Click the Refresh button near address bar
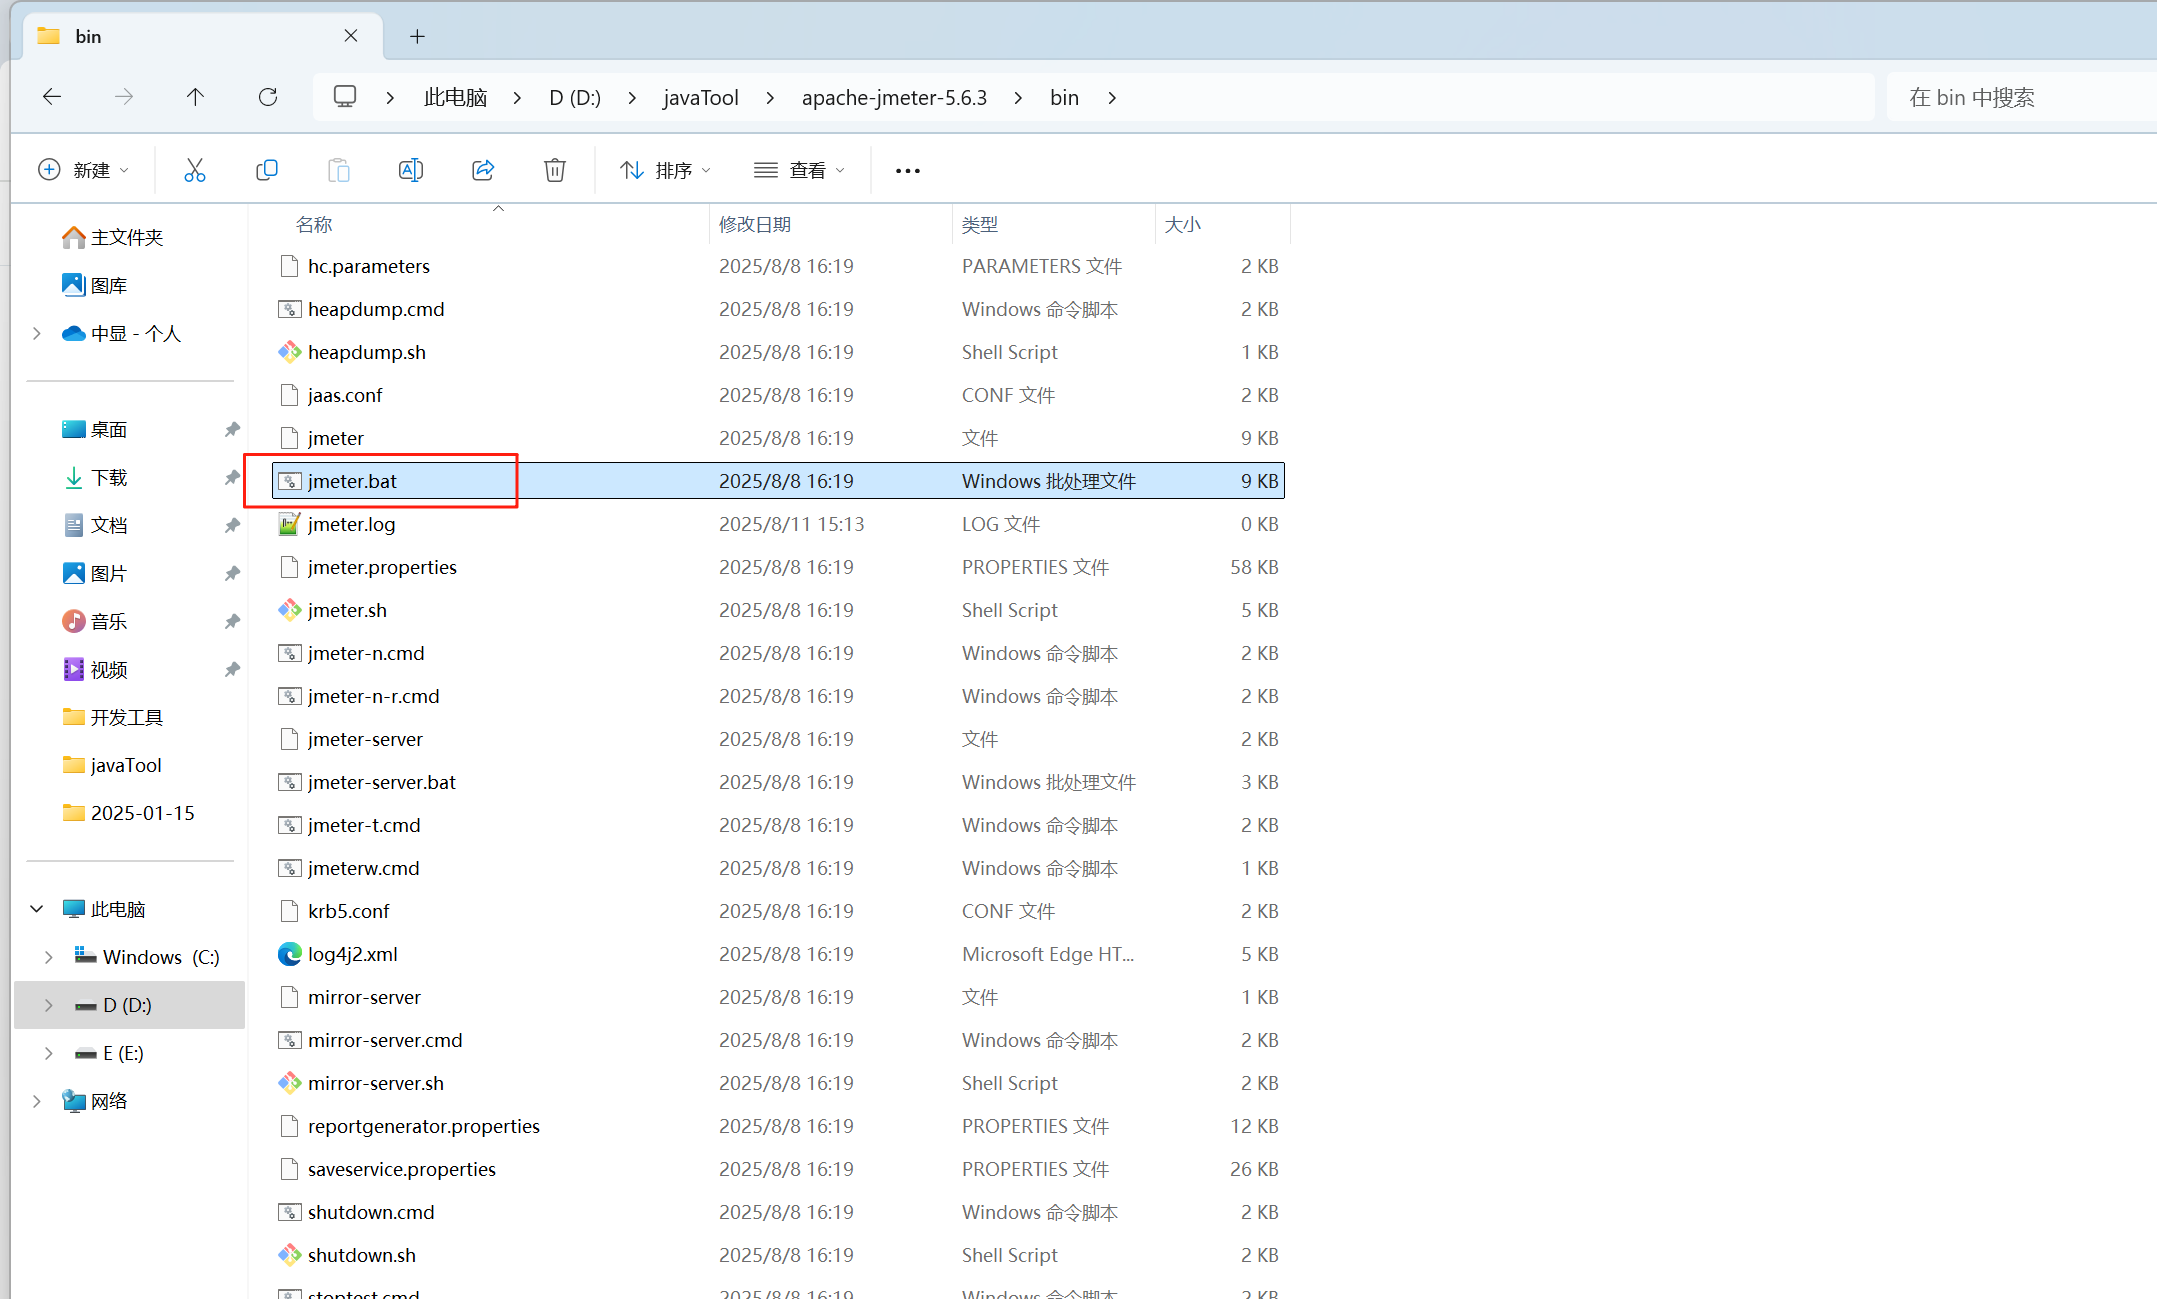The height and width of the screenshot is (1299, 2157). click(268, 97)
